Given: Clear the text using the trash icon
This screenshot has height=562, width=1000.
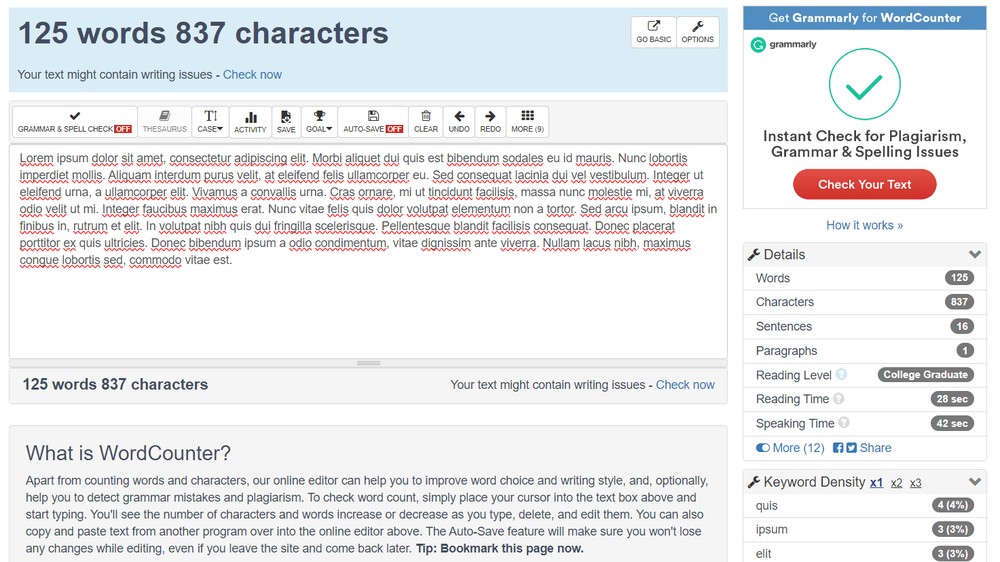Looking at the screenshot, I should pos(425,122).
